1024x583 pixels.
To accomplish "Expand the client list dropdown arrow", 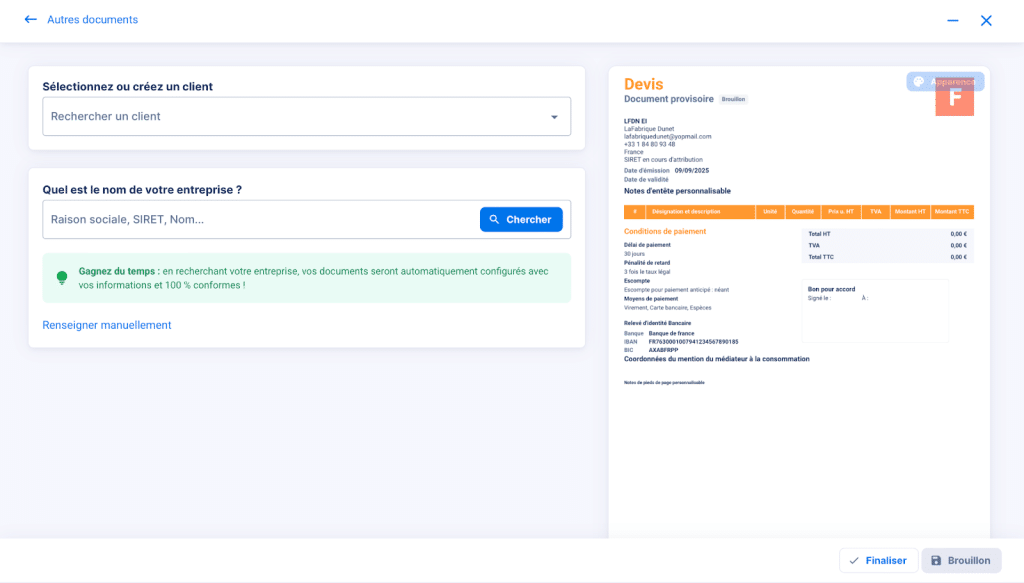I will [554, 117].
